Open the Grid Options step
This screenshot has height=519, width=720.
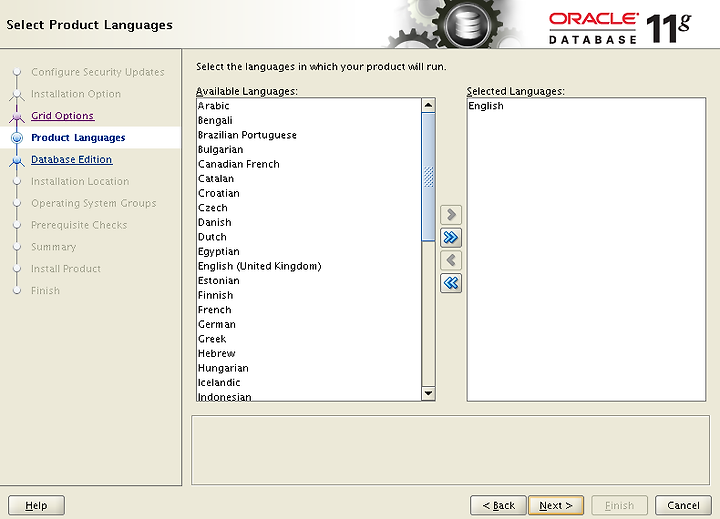pyautogui.click(x=62, y=116)
